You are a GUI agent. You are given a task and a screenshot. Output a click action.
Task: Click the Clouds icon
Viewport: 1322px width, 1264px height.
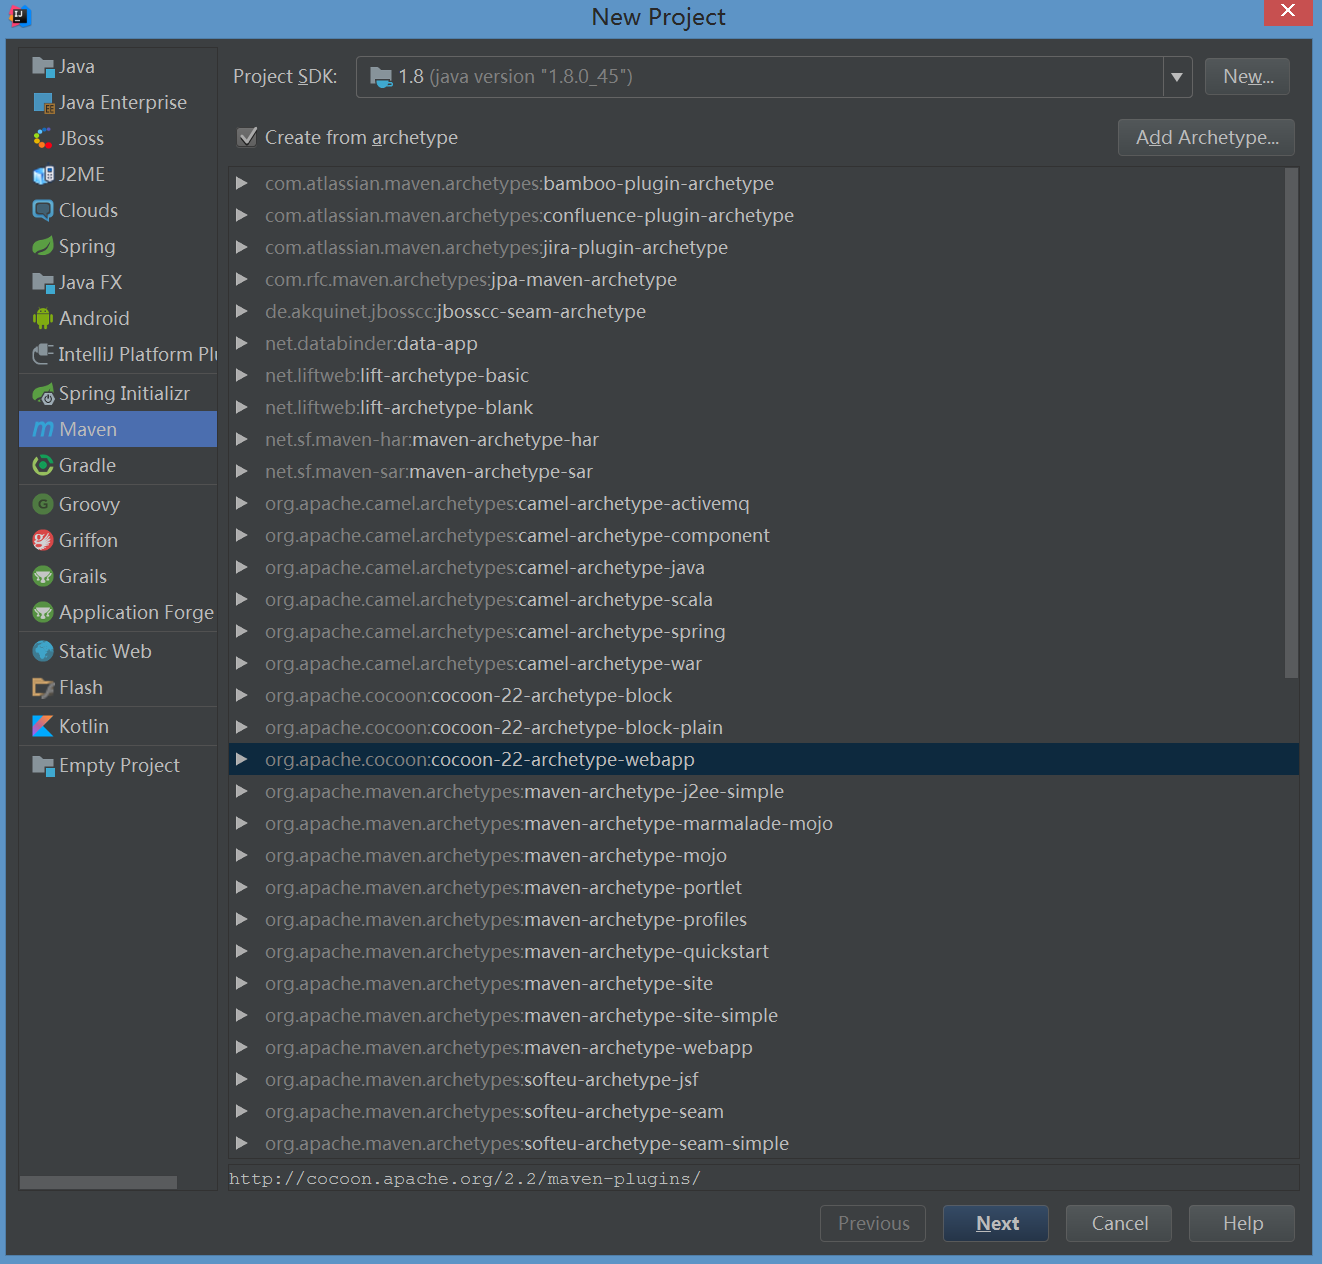click(43, 211)
